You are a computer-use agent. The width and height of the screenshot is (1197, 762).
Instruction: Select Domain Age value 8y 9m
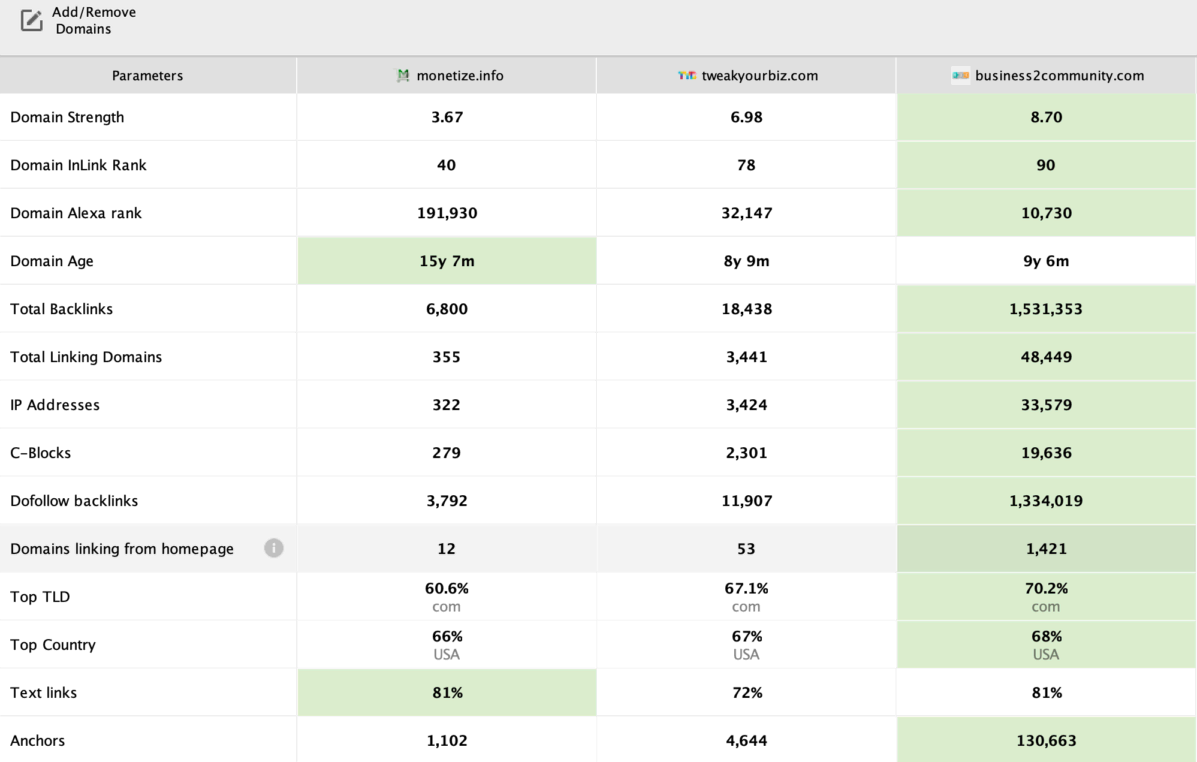coord(747,261)
